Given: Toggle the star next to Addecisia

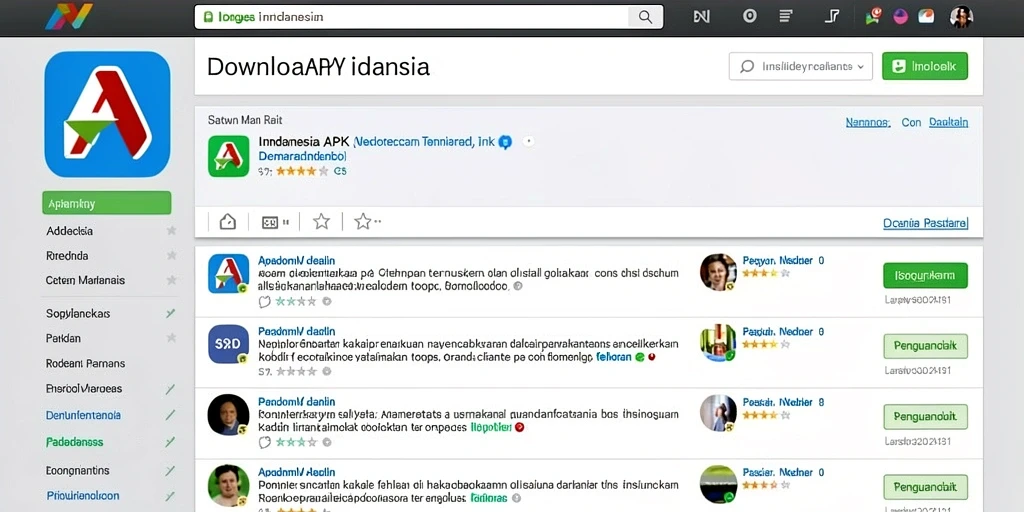Looking at the screenshot, I should pyautogui.click(x=171, y=231).
